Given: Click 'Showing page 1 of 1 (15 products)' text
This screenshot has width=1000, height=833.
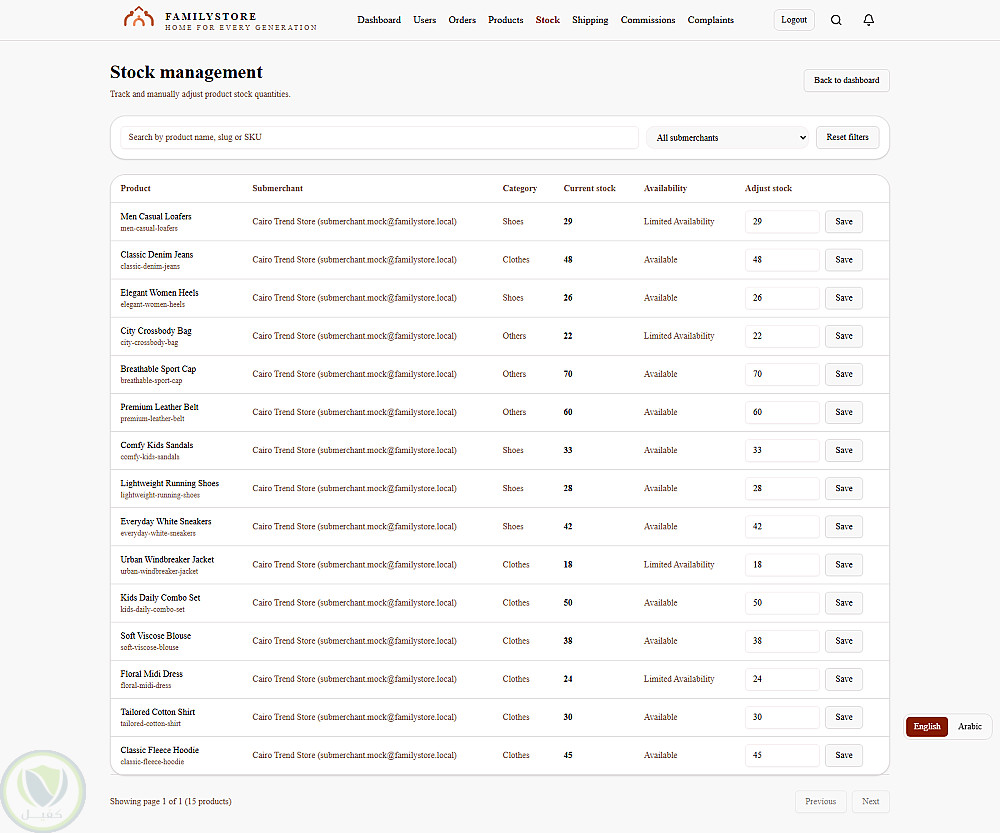Looking at the screenshot, I should click(x=170, y=802).
